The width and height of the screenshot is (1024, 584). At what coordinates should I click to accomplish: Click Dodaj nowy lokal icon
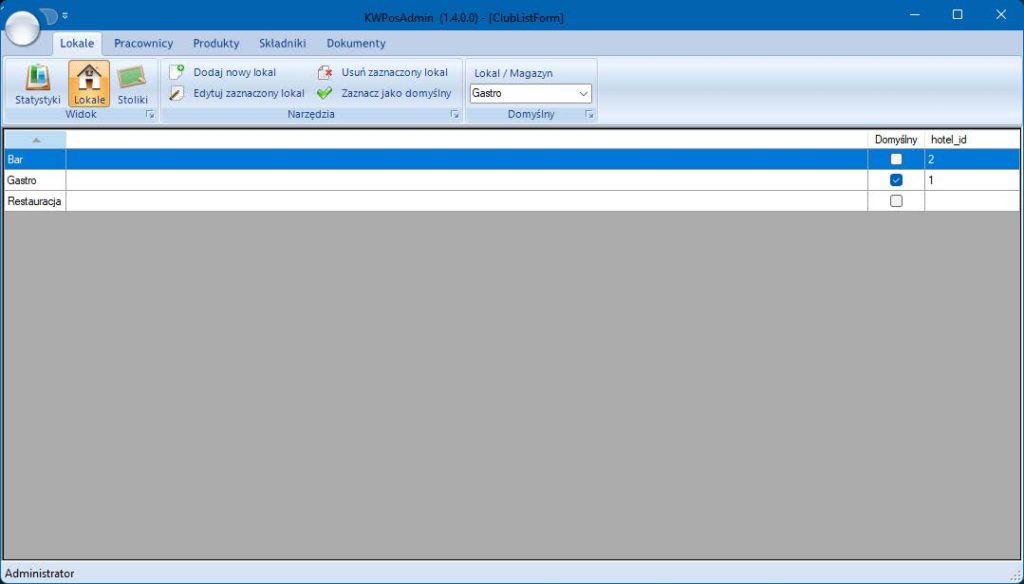point(176,72)
